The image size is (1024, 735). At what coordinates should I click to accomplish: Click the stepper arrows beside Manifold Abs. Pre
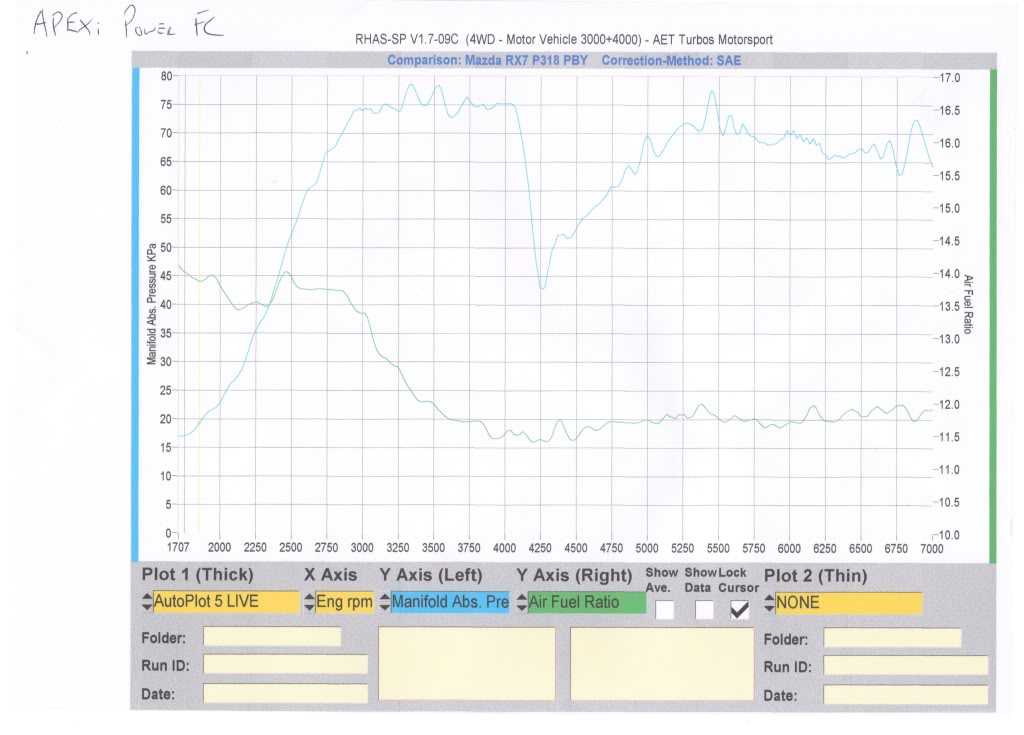pos(384,603)
